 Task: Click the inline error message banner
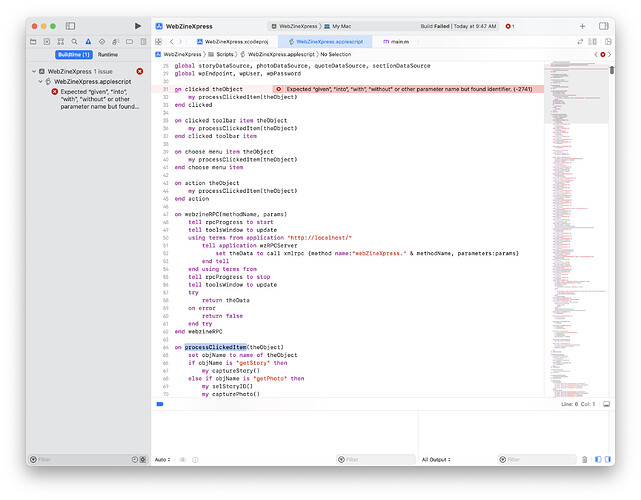409,89
